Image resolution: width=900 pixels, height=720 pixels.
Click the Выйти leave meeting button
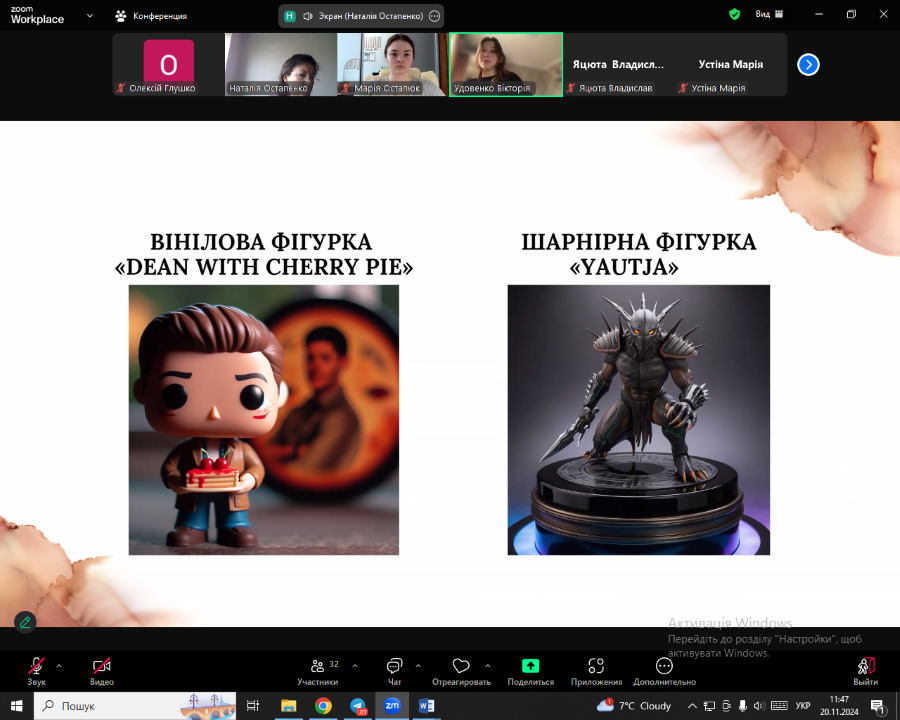tap(865, 670)
